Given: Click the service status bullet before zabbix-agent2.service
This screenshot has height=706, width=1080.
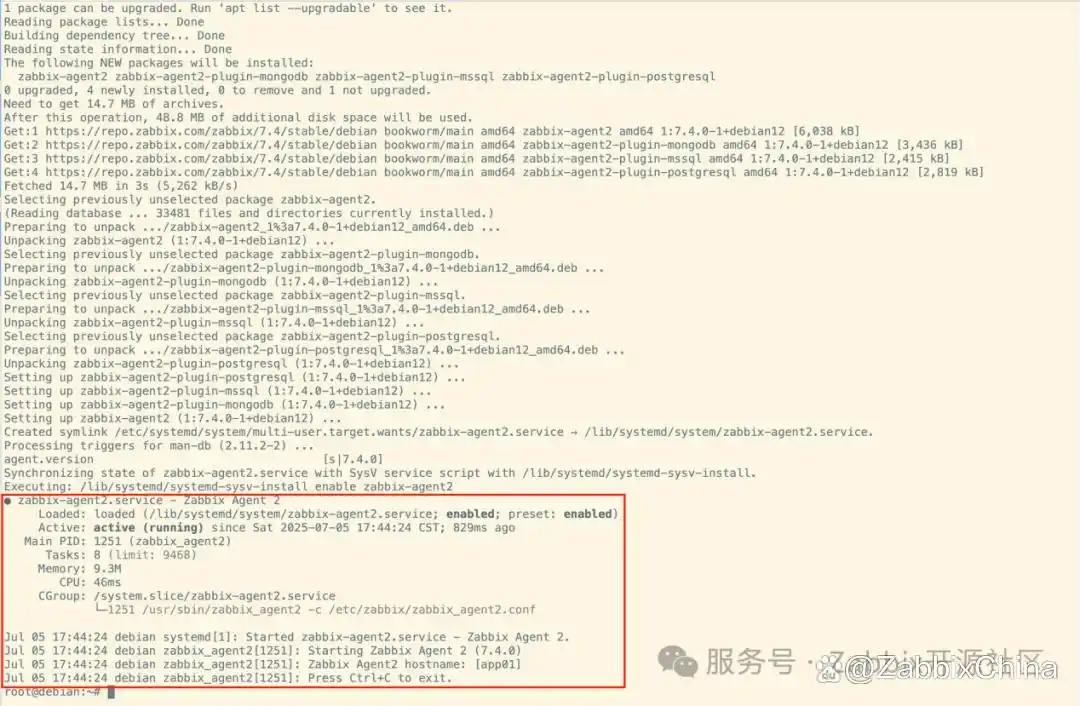Looking at the screenshot, I should pyautogui.click(x=8, y=501).
